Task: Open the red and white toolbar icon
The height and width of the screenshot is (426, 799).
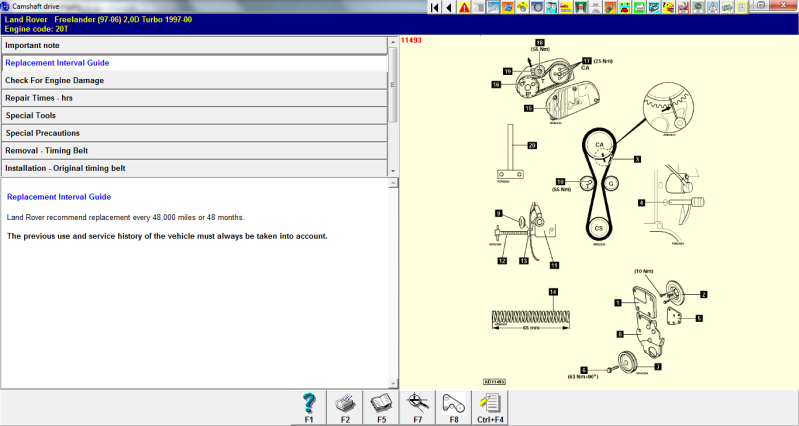Action: tap(683, 7)
